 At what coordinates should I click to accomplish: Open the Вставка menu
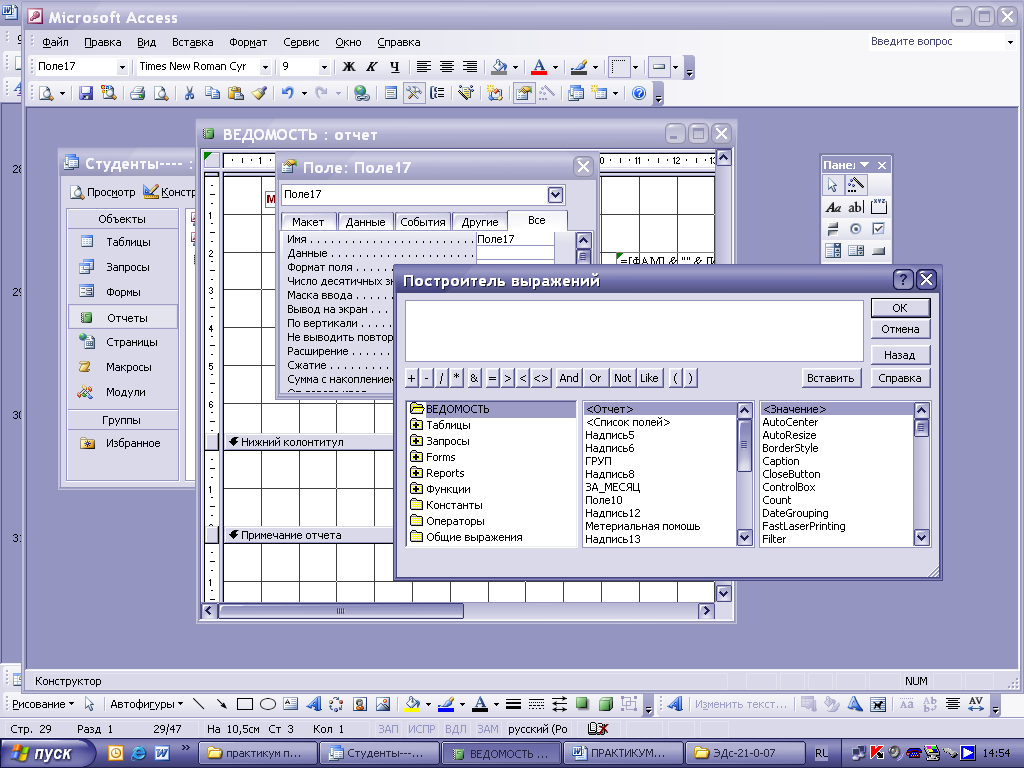[193, 42]
